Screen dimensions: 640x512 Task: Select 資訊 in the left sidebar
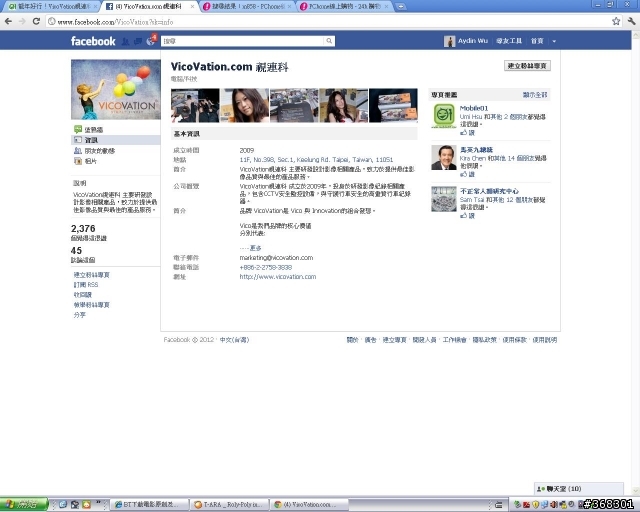(x=116, y=140)
